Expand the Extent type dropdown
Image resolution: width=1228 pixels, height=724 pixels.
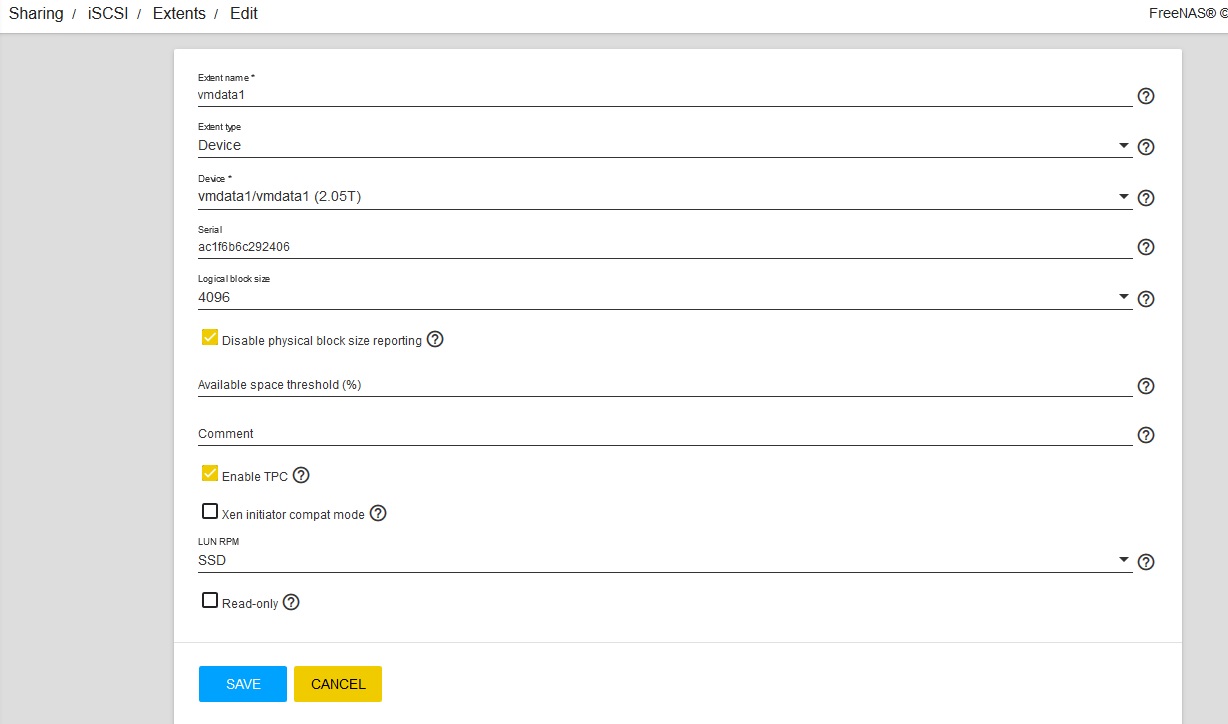665,146
